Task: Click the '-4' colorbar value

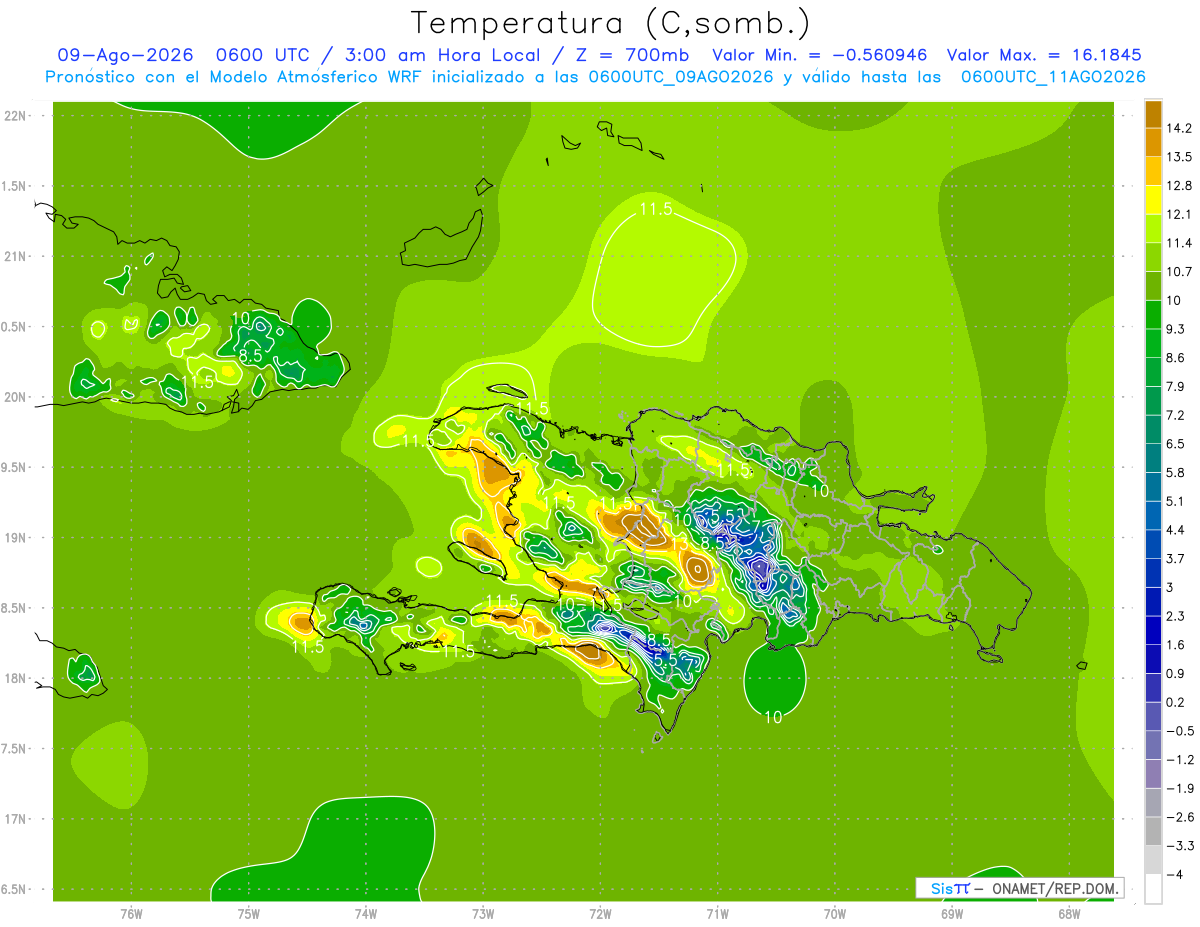Action: click(x=1174, y=875)
